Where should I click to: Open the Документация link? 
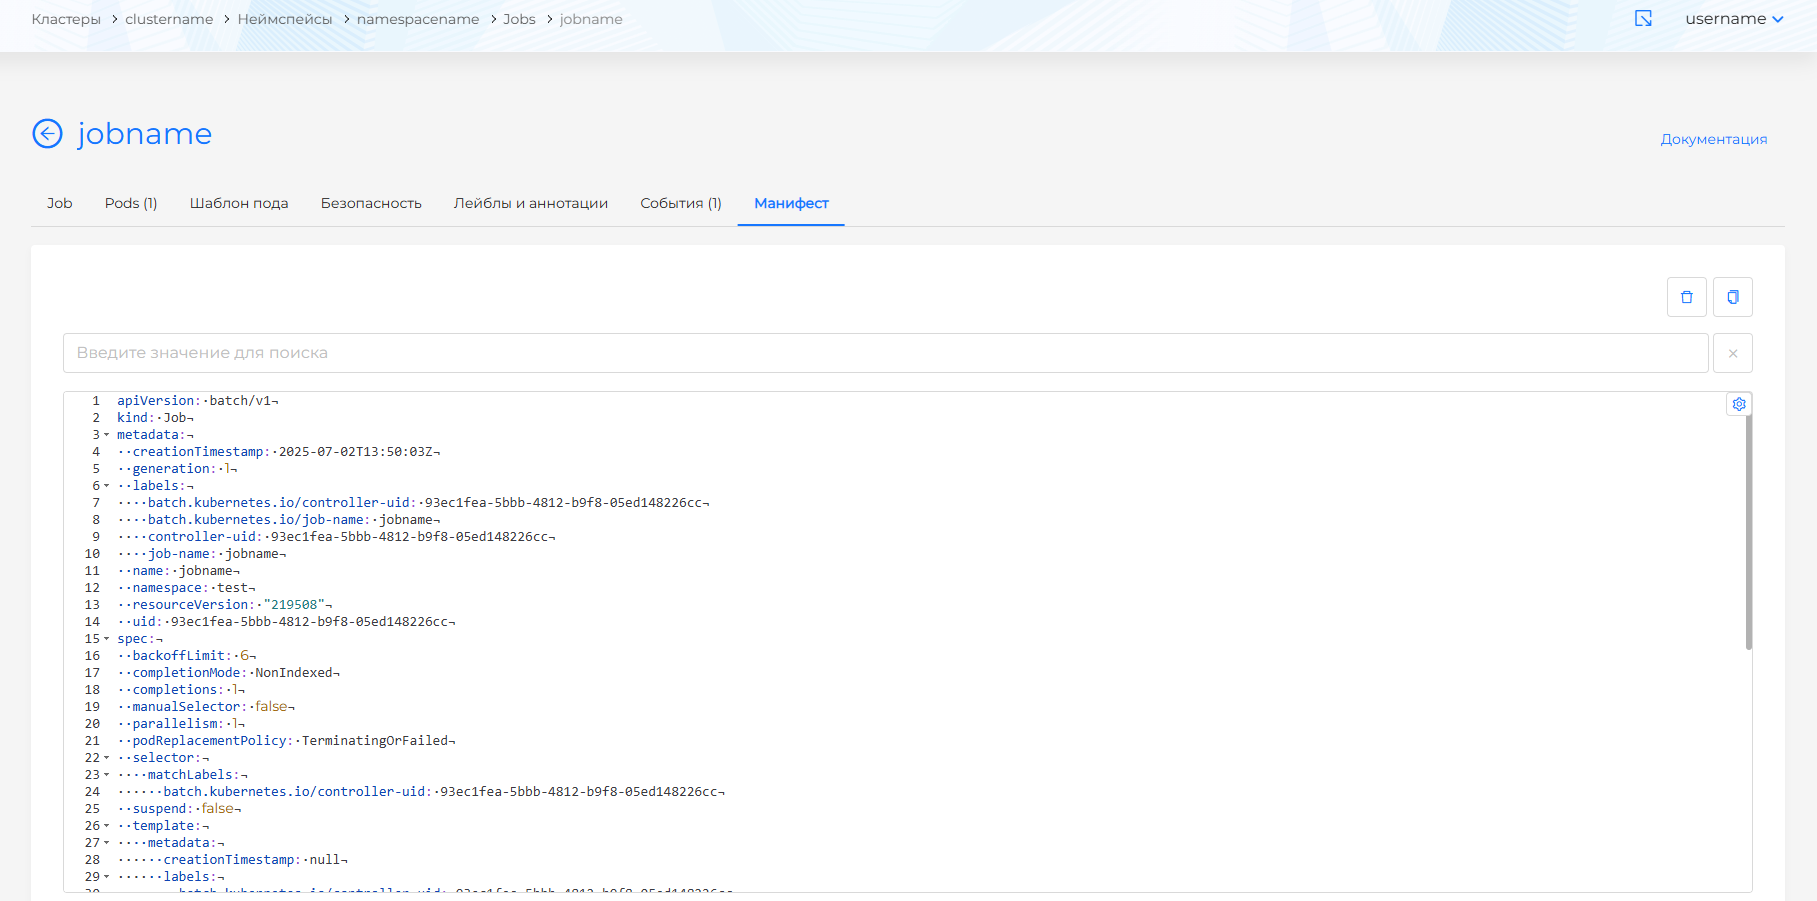[x=1714, y=138]
